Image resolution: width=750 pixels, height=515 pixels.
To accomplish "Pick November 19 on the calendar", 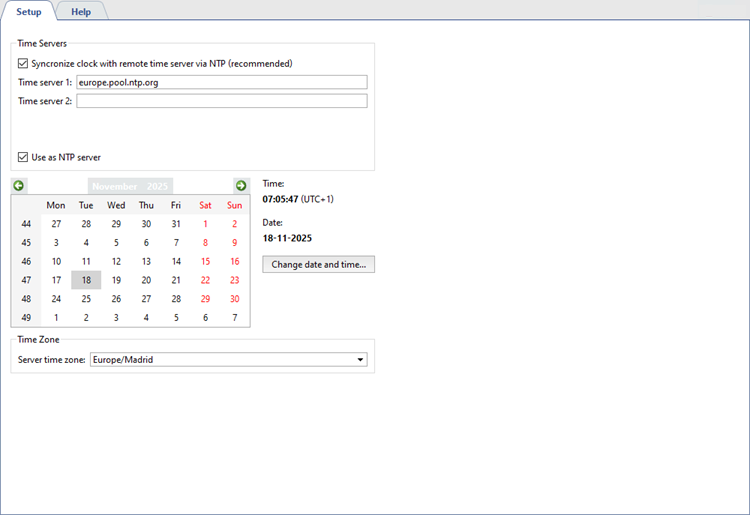I will pos(116,280).
